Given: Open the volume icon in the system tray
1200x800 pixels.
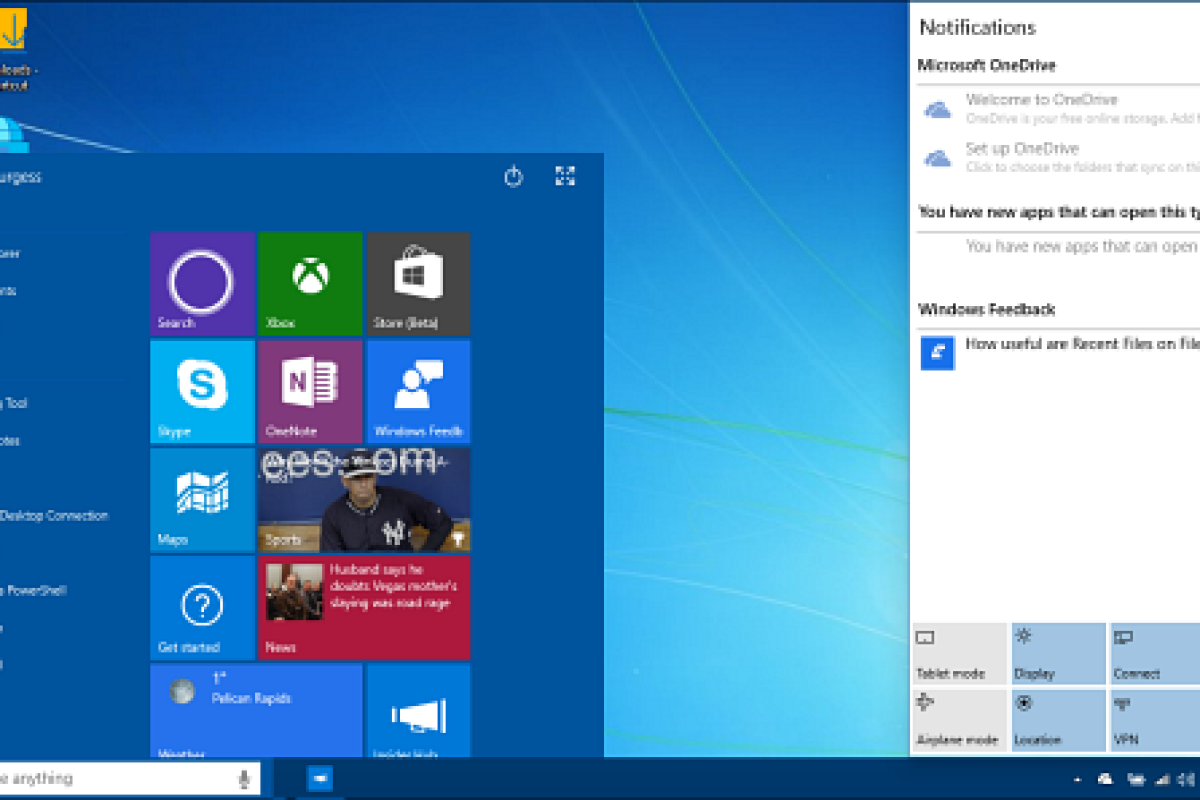Looking at the screenshot, I should point(1184,778).
